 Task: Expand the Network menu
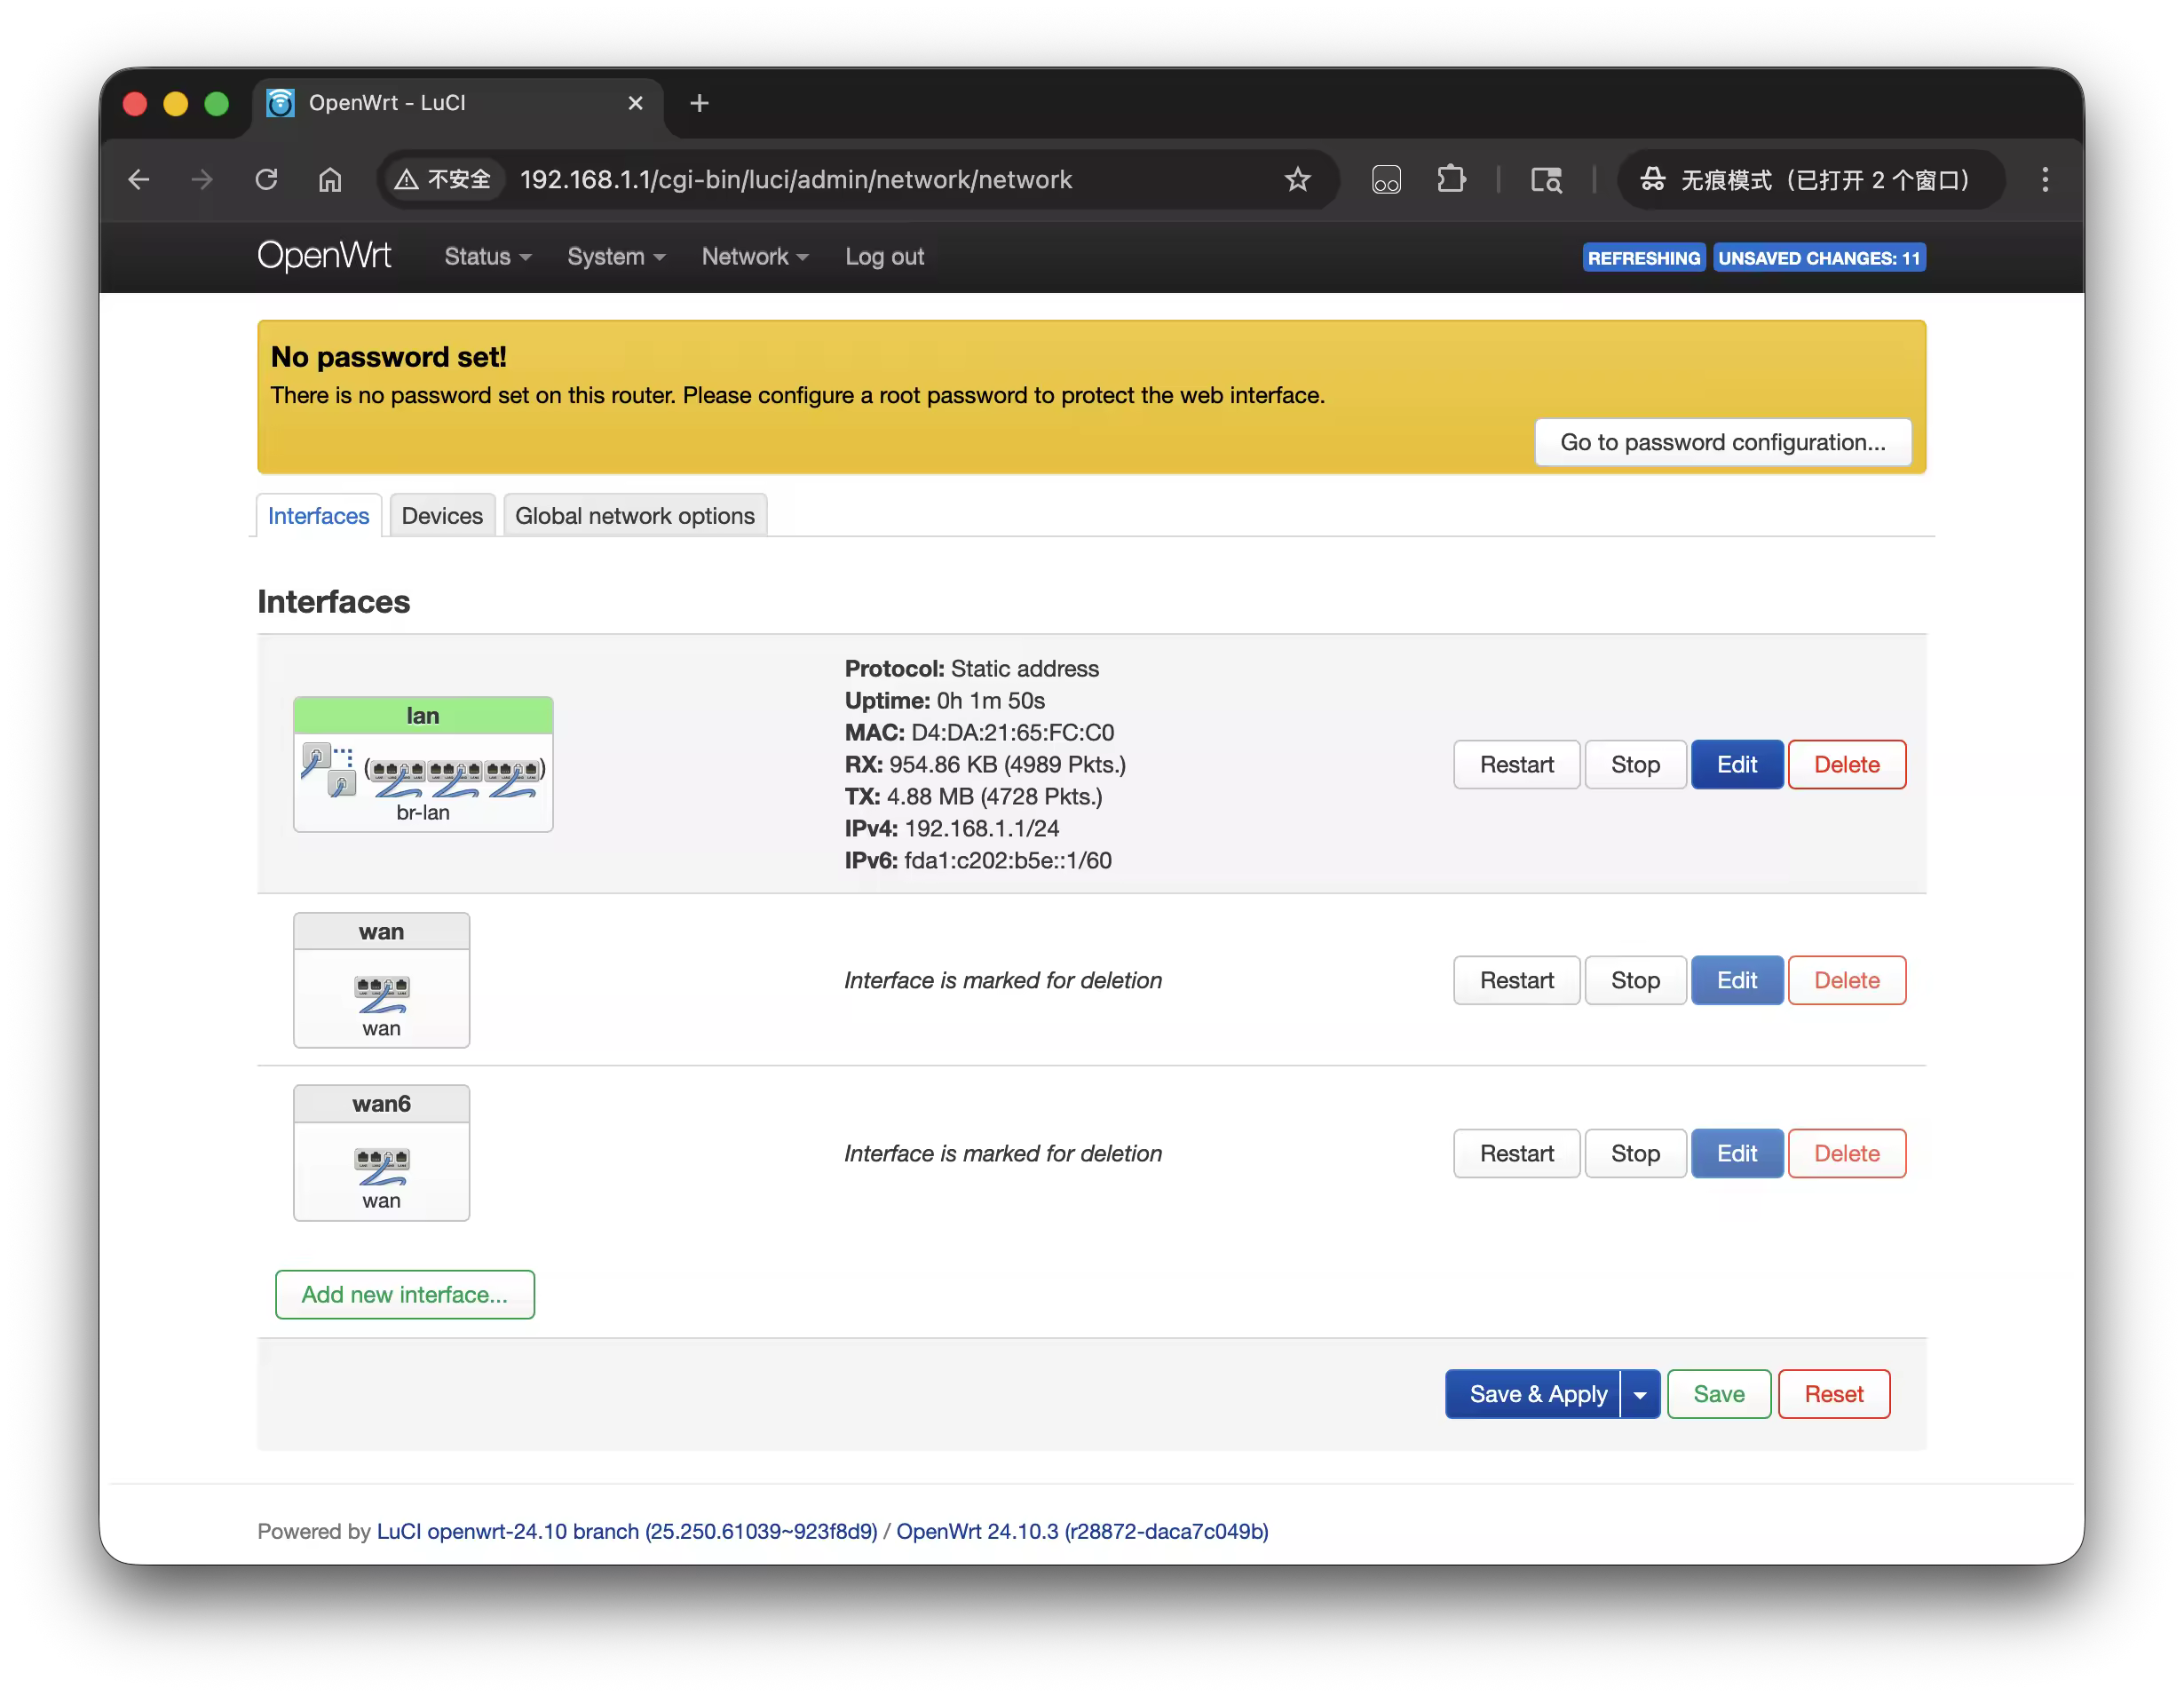(755, 257)
